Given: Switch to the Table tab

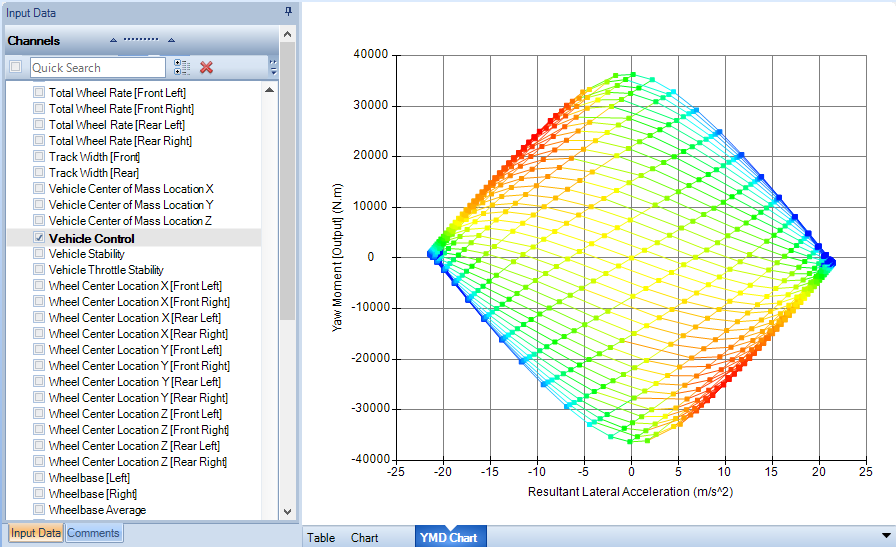Looking at the screenshot, I should [321, 538].
